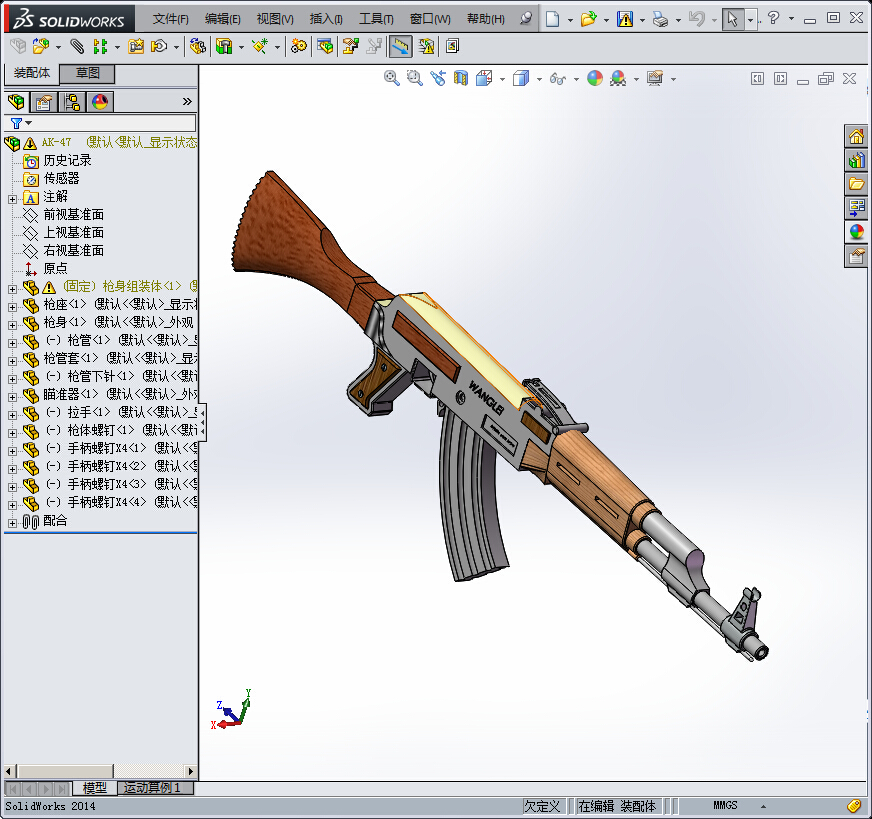872x819 pixels.
Task: Click the Zoom to Fit magnifier icon
Action: pyautogui.click(x=392, y=78)
